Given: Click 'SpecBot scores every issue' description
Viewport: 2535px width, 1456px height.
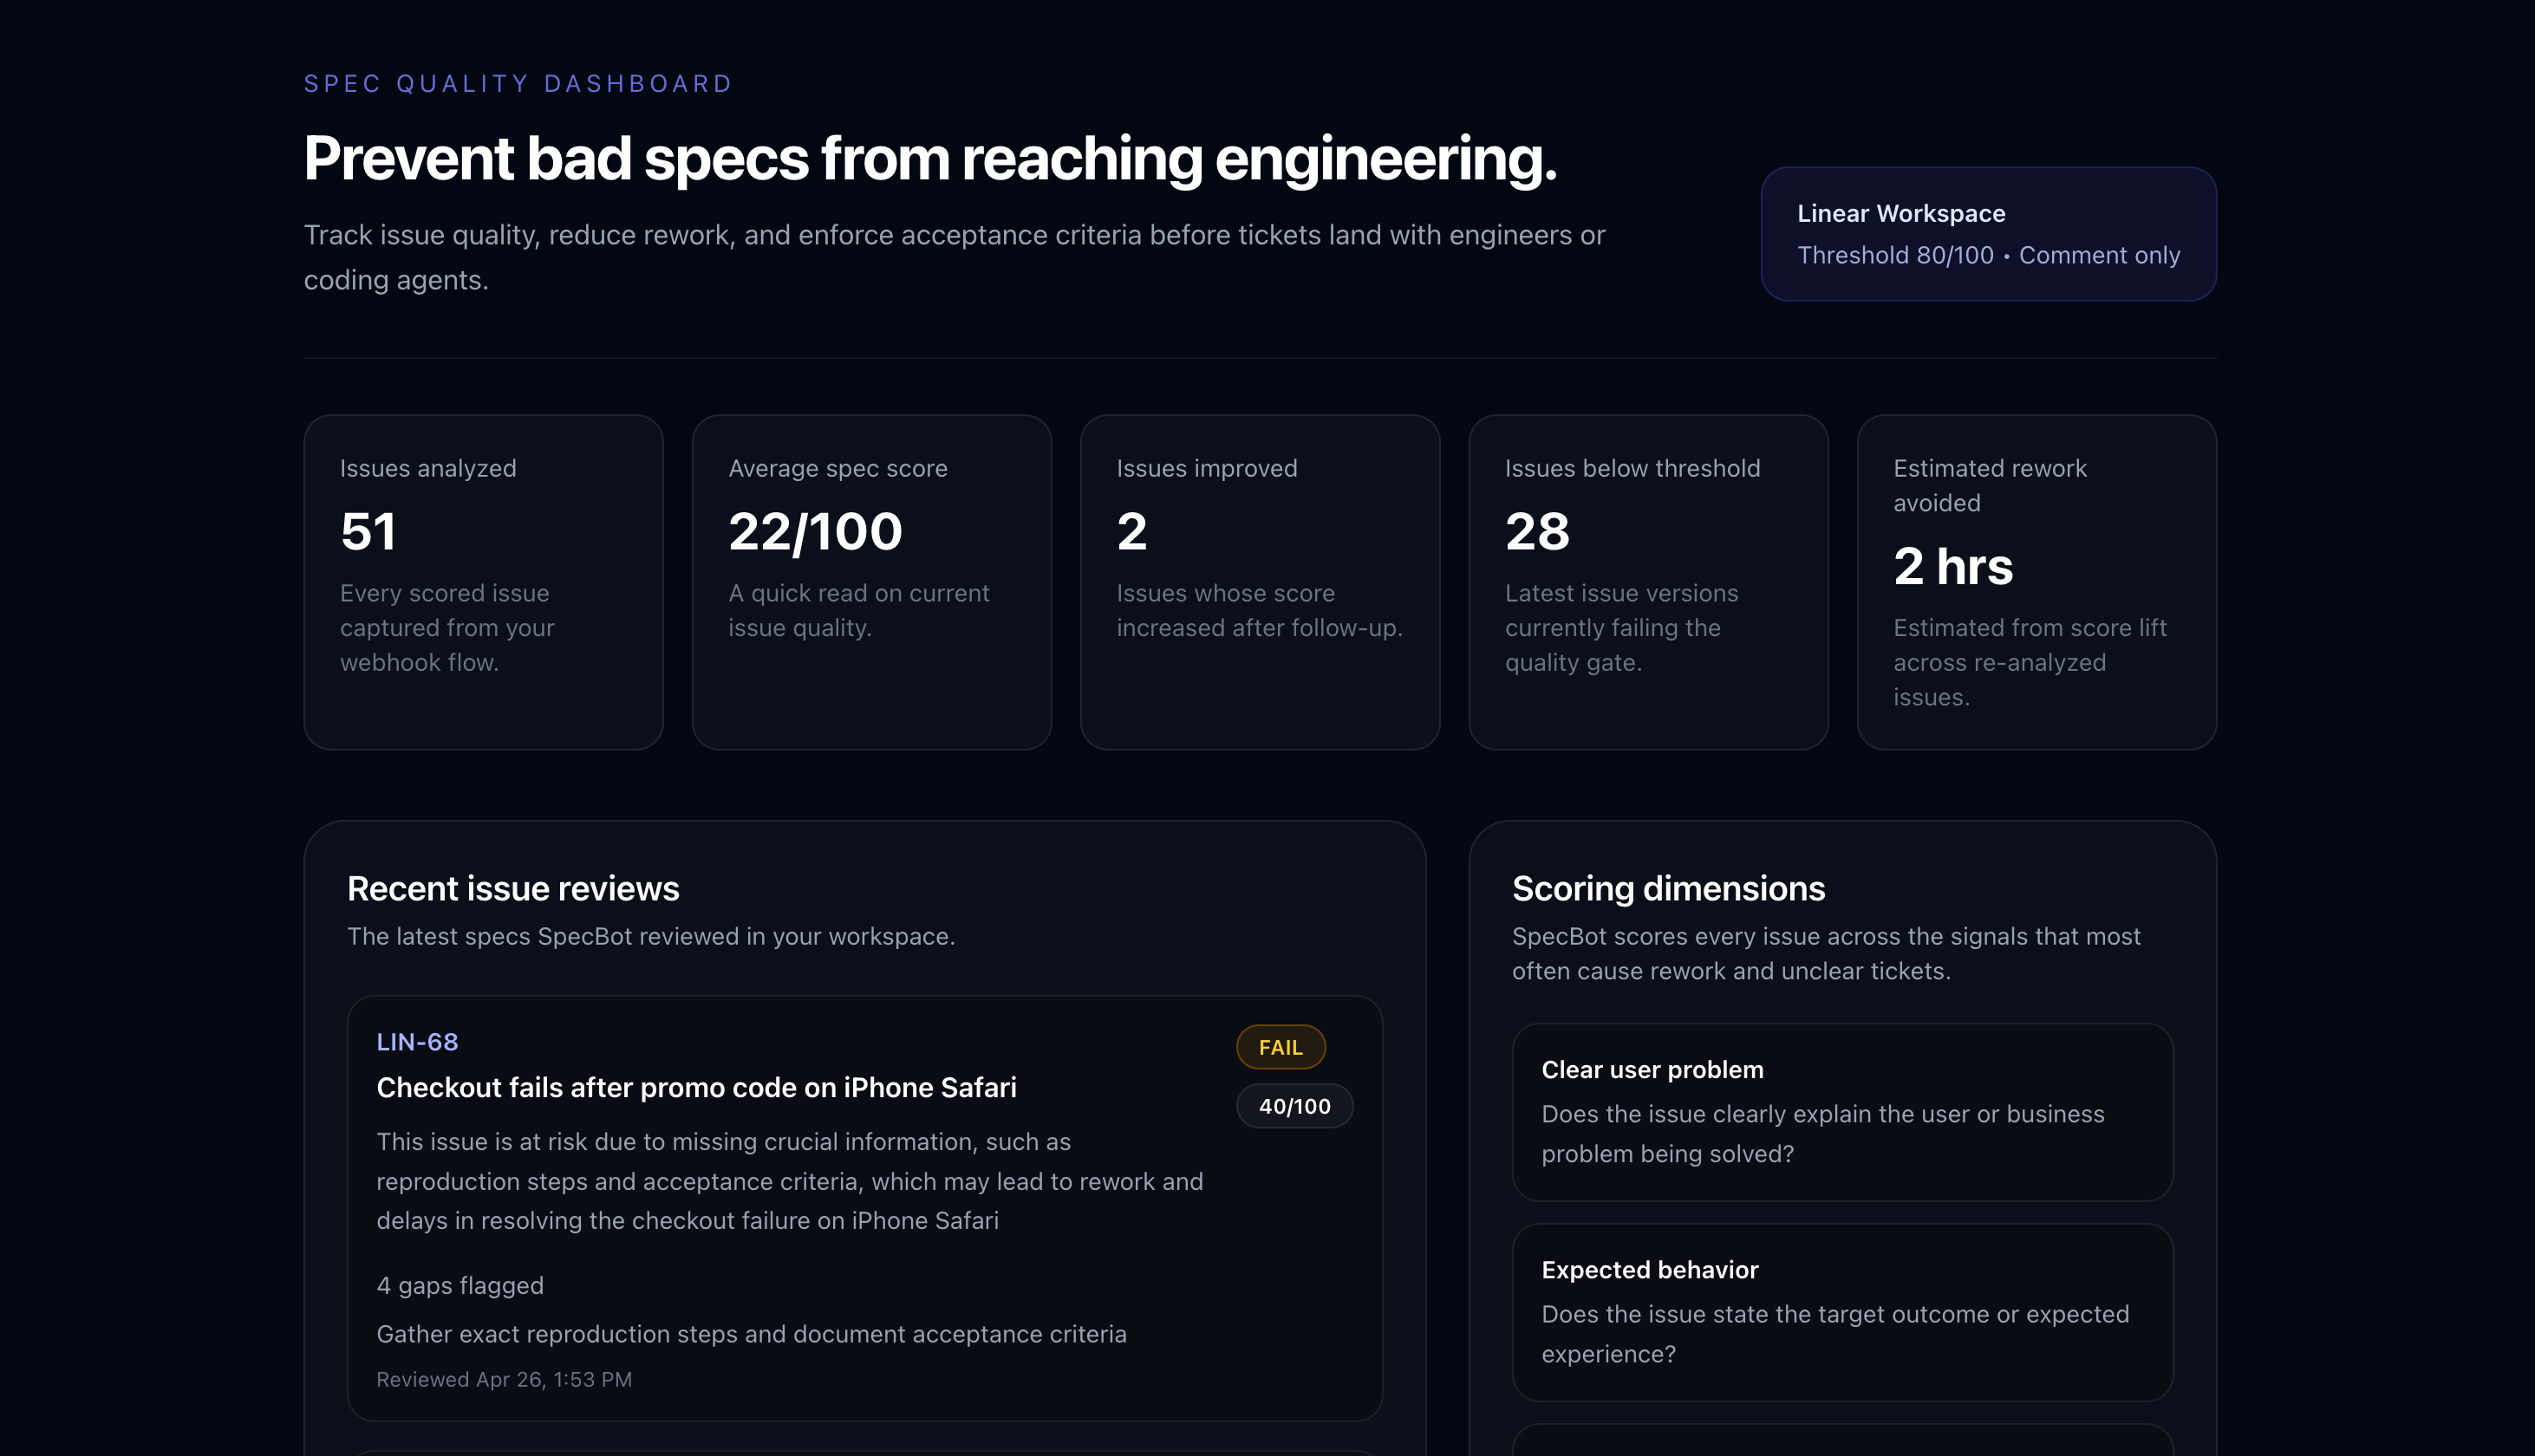Looking at the screenshot, I should pyautogui.click(x=1826, y=954).
